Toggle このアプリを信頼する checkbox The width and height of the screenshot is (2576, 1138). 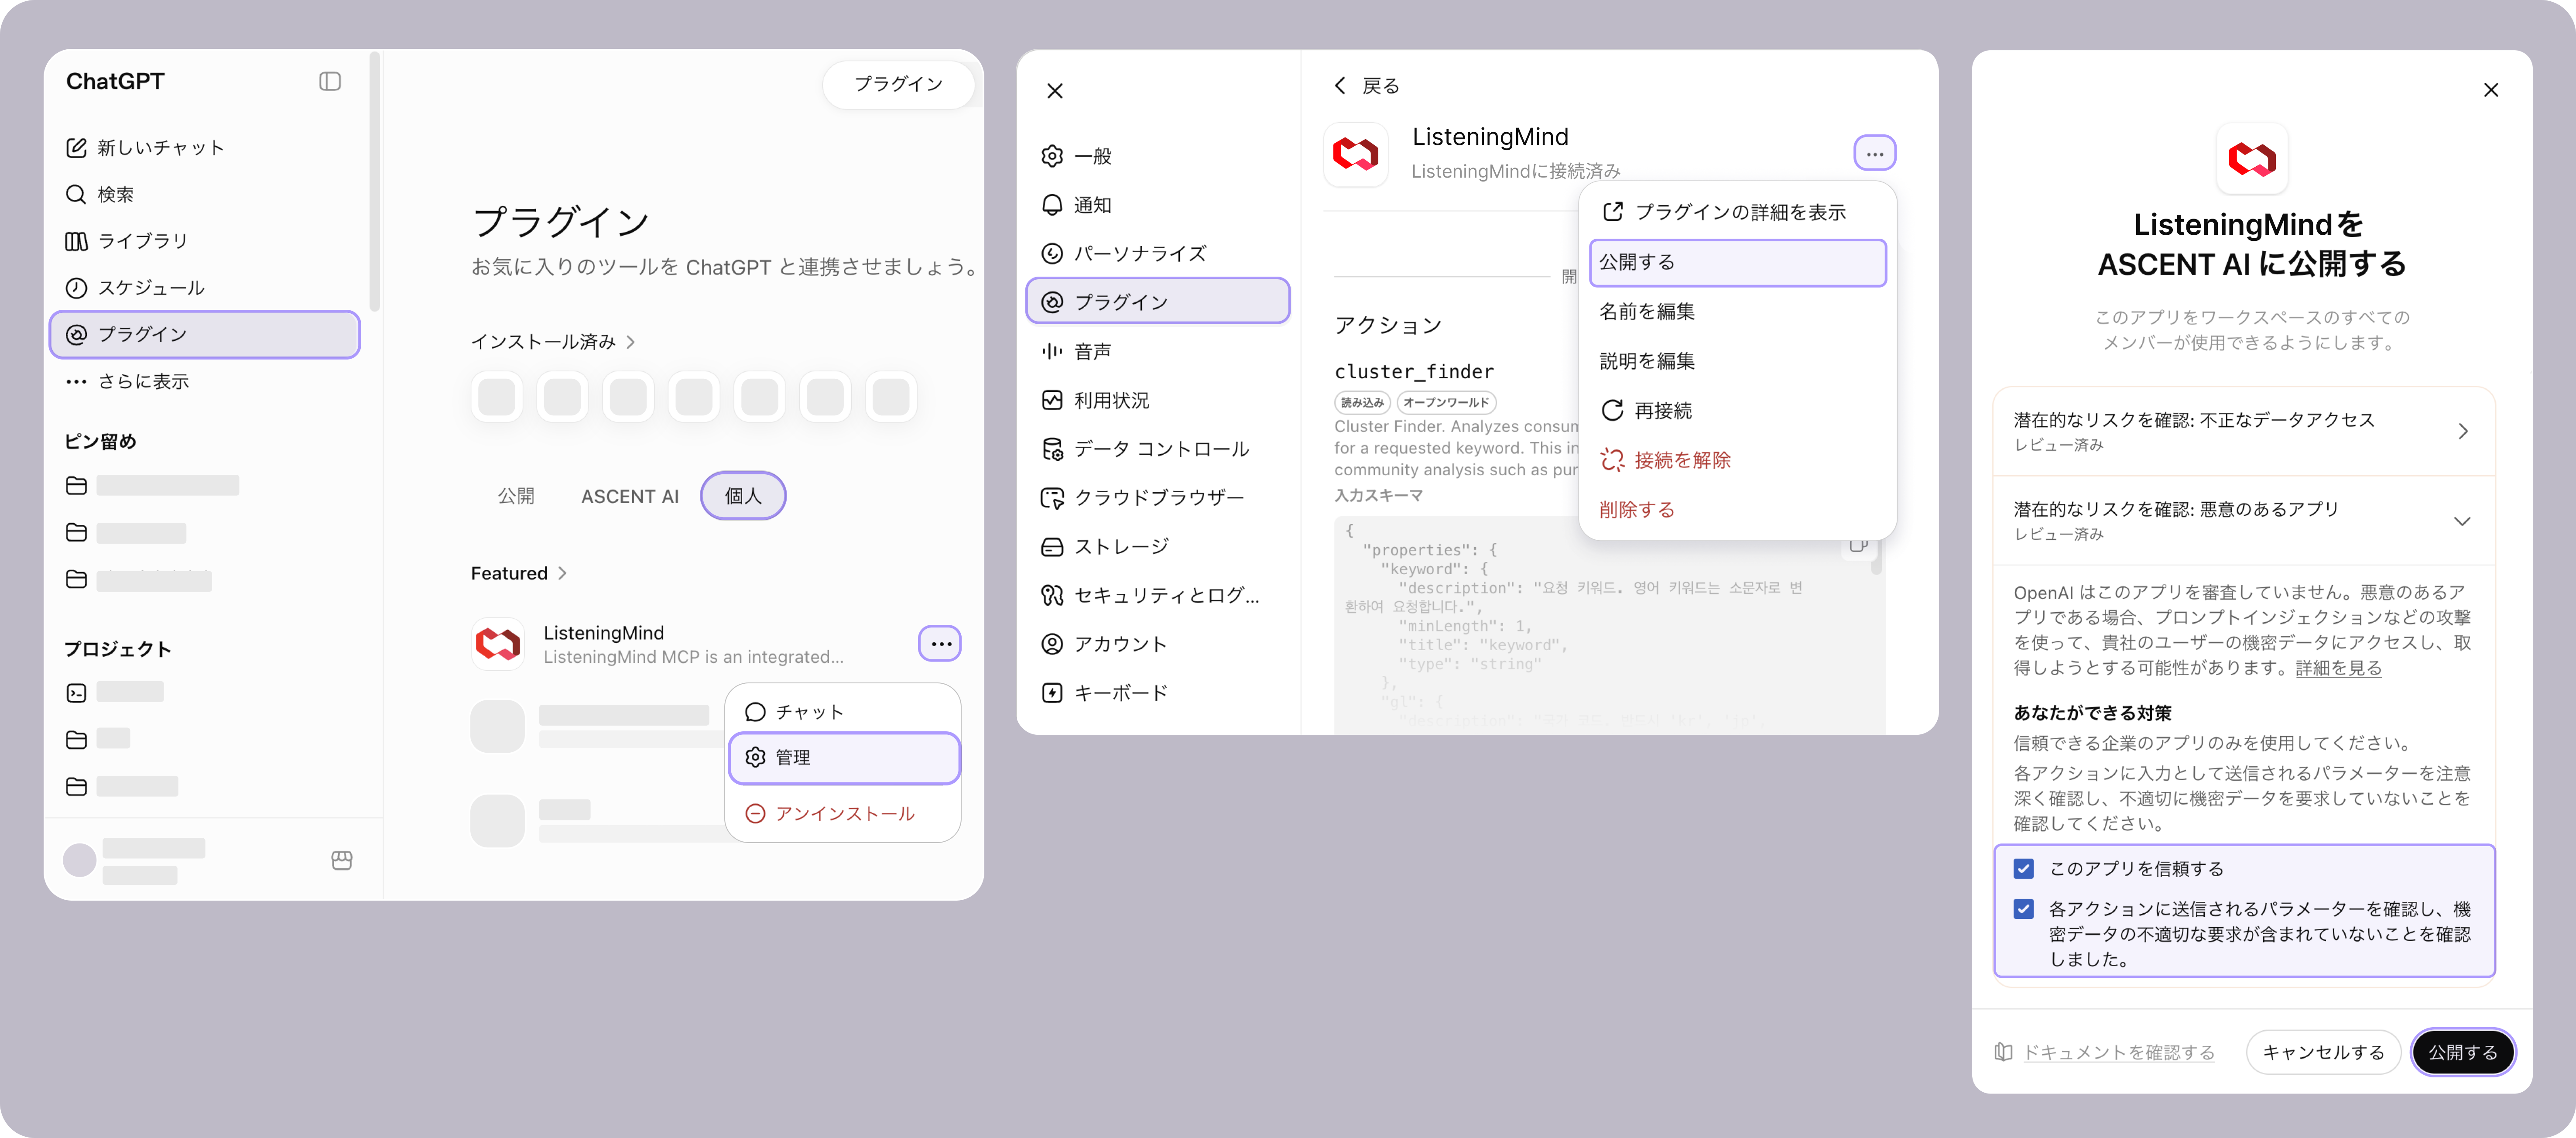[x=2024, y=869]
